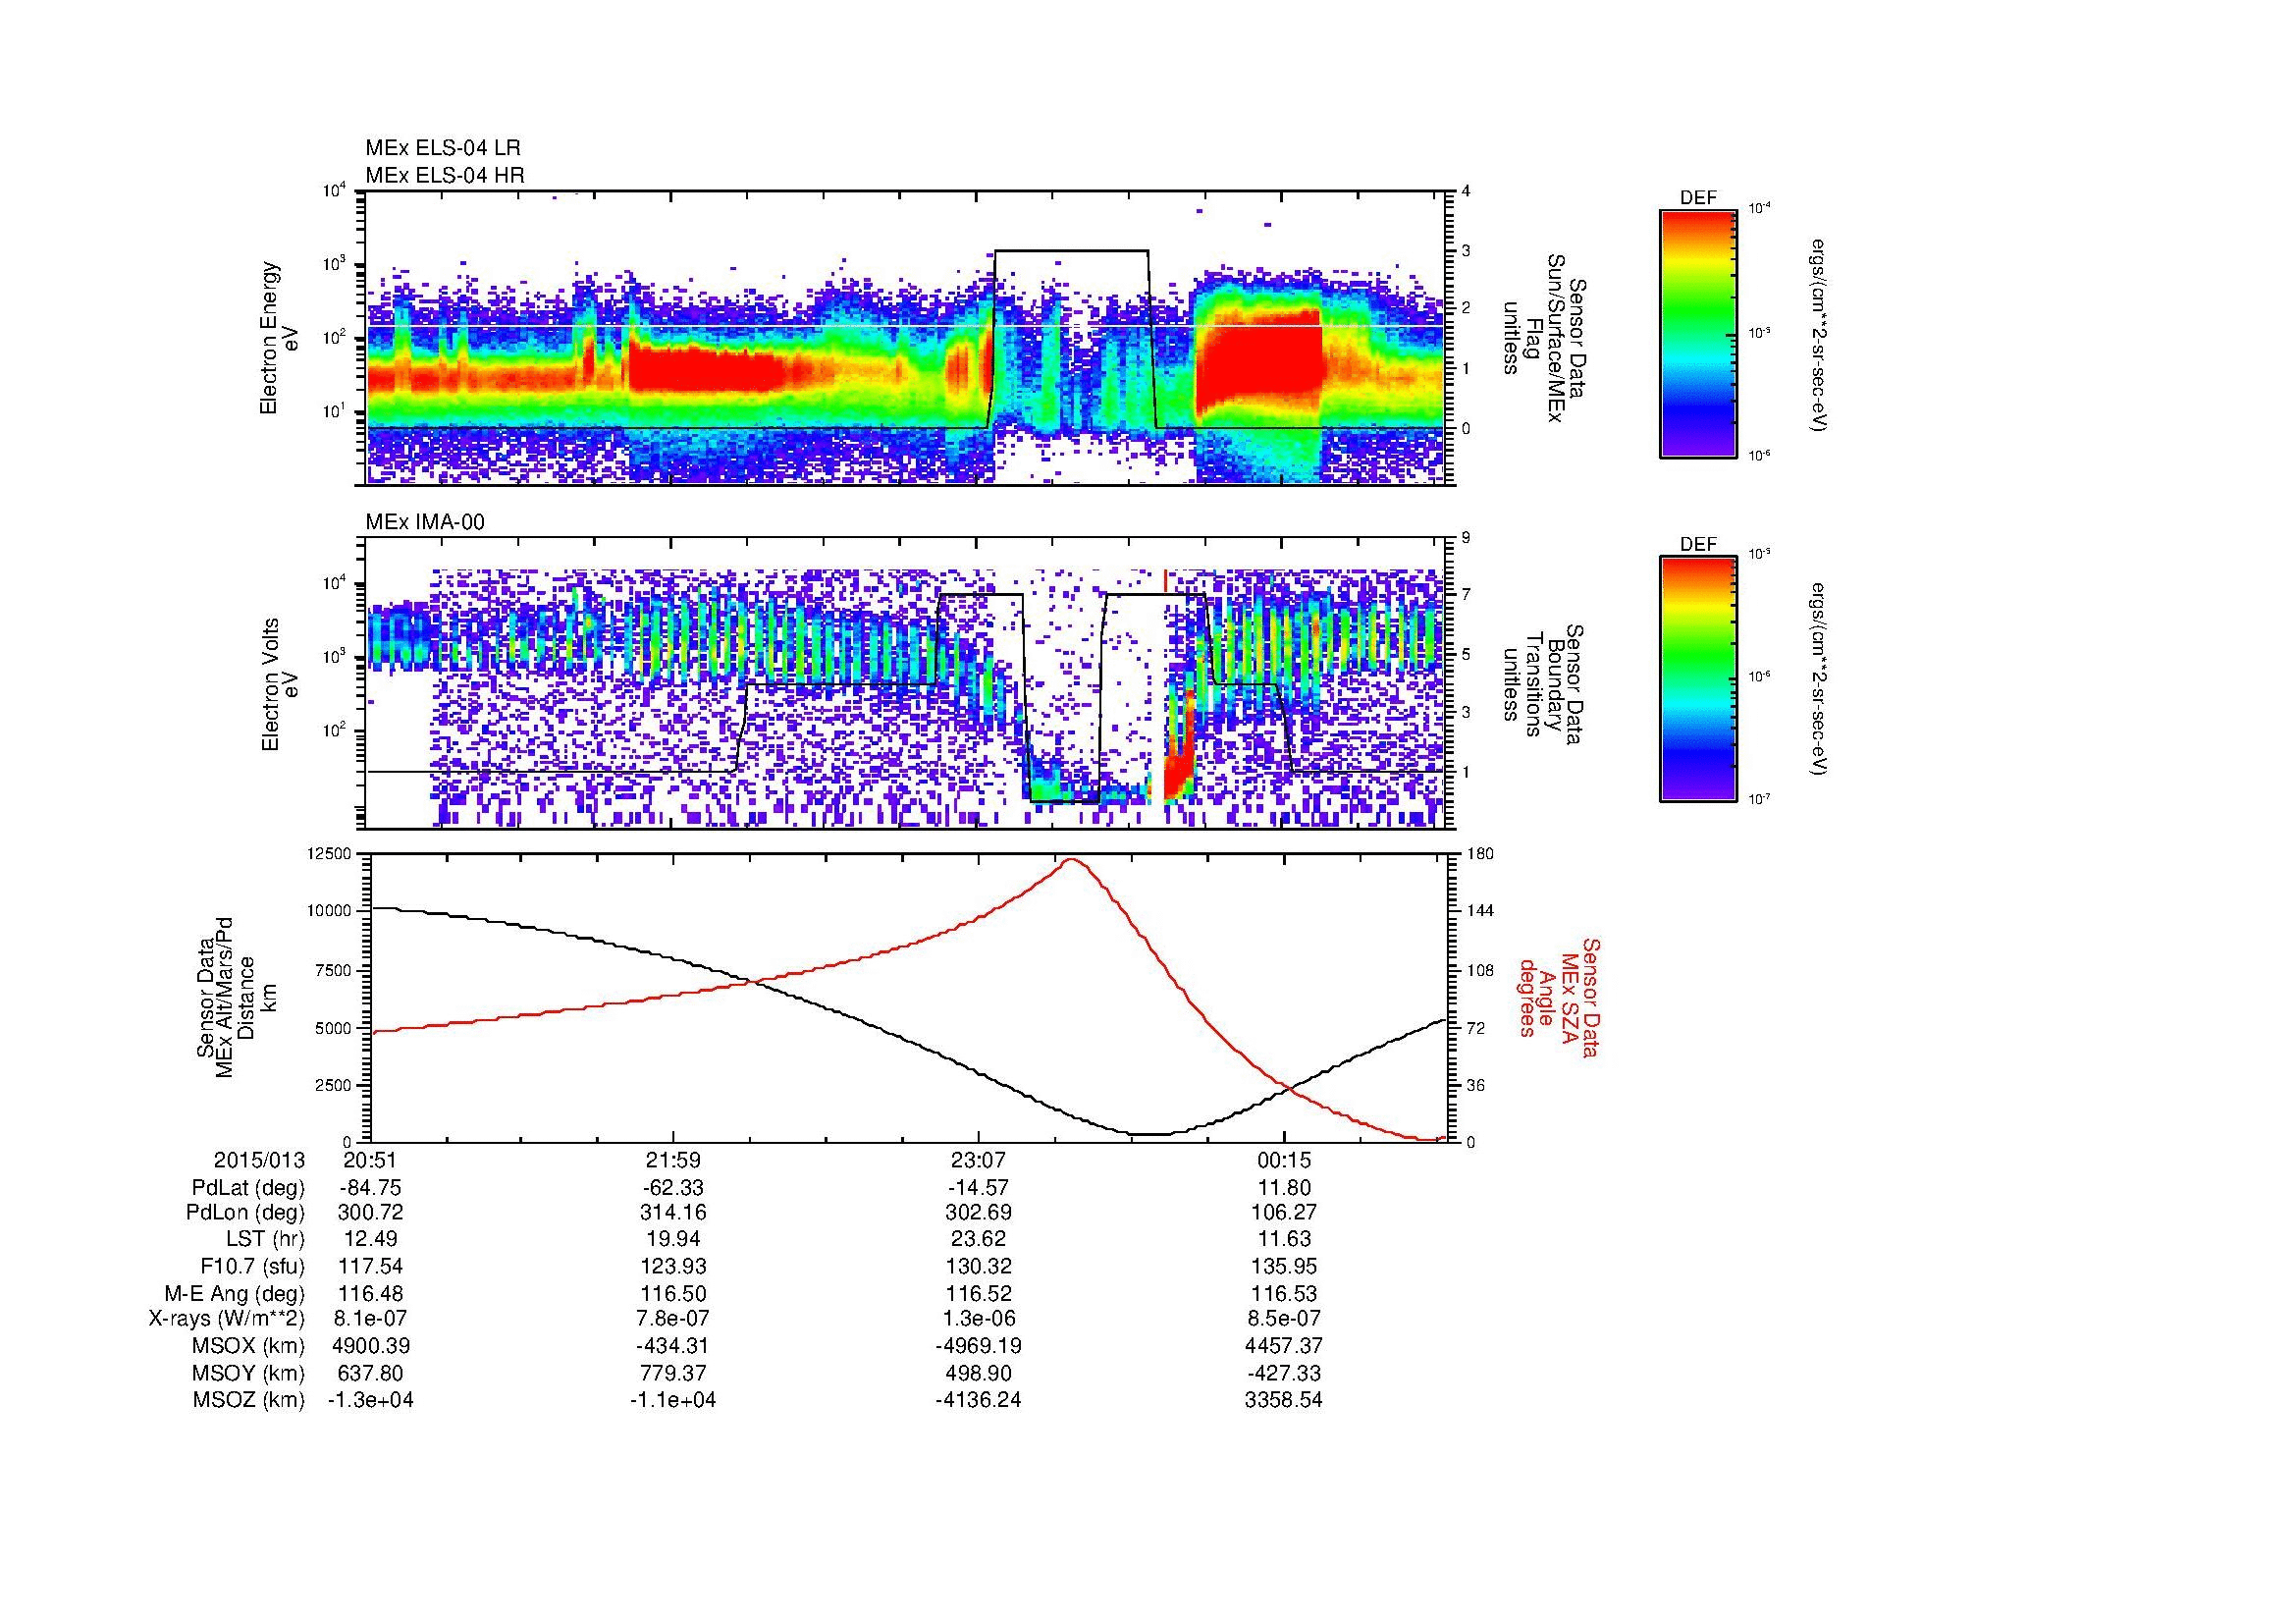Click the 'Boundary Transitions unitless' axis label
Viewport: 2296px width, 1623px height.
coord(1545,684)
